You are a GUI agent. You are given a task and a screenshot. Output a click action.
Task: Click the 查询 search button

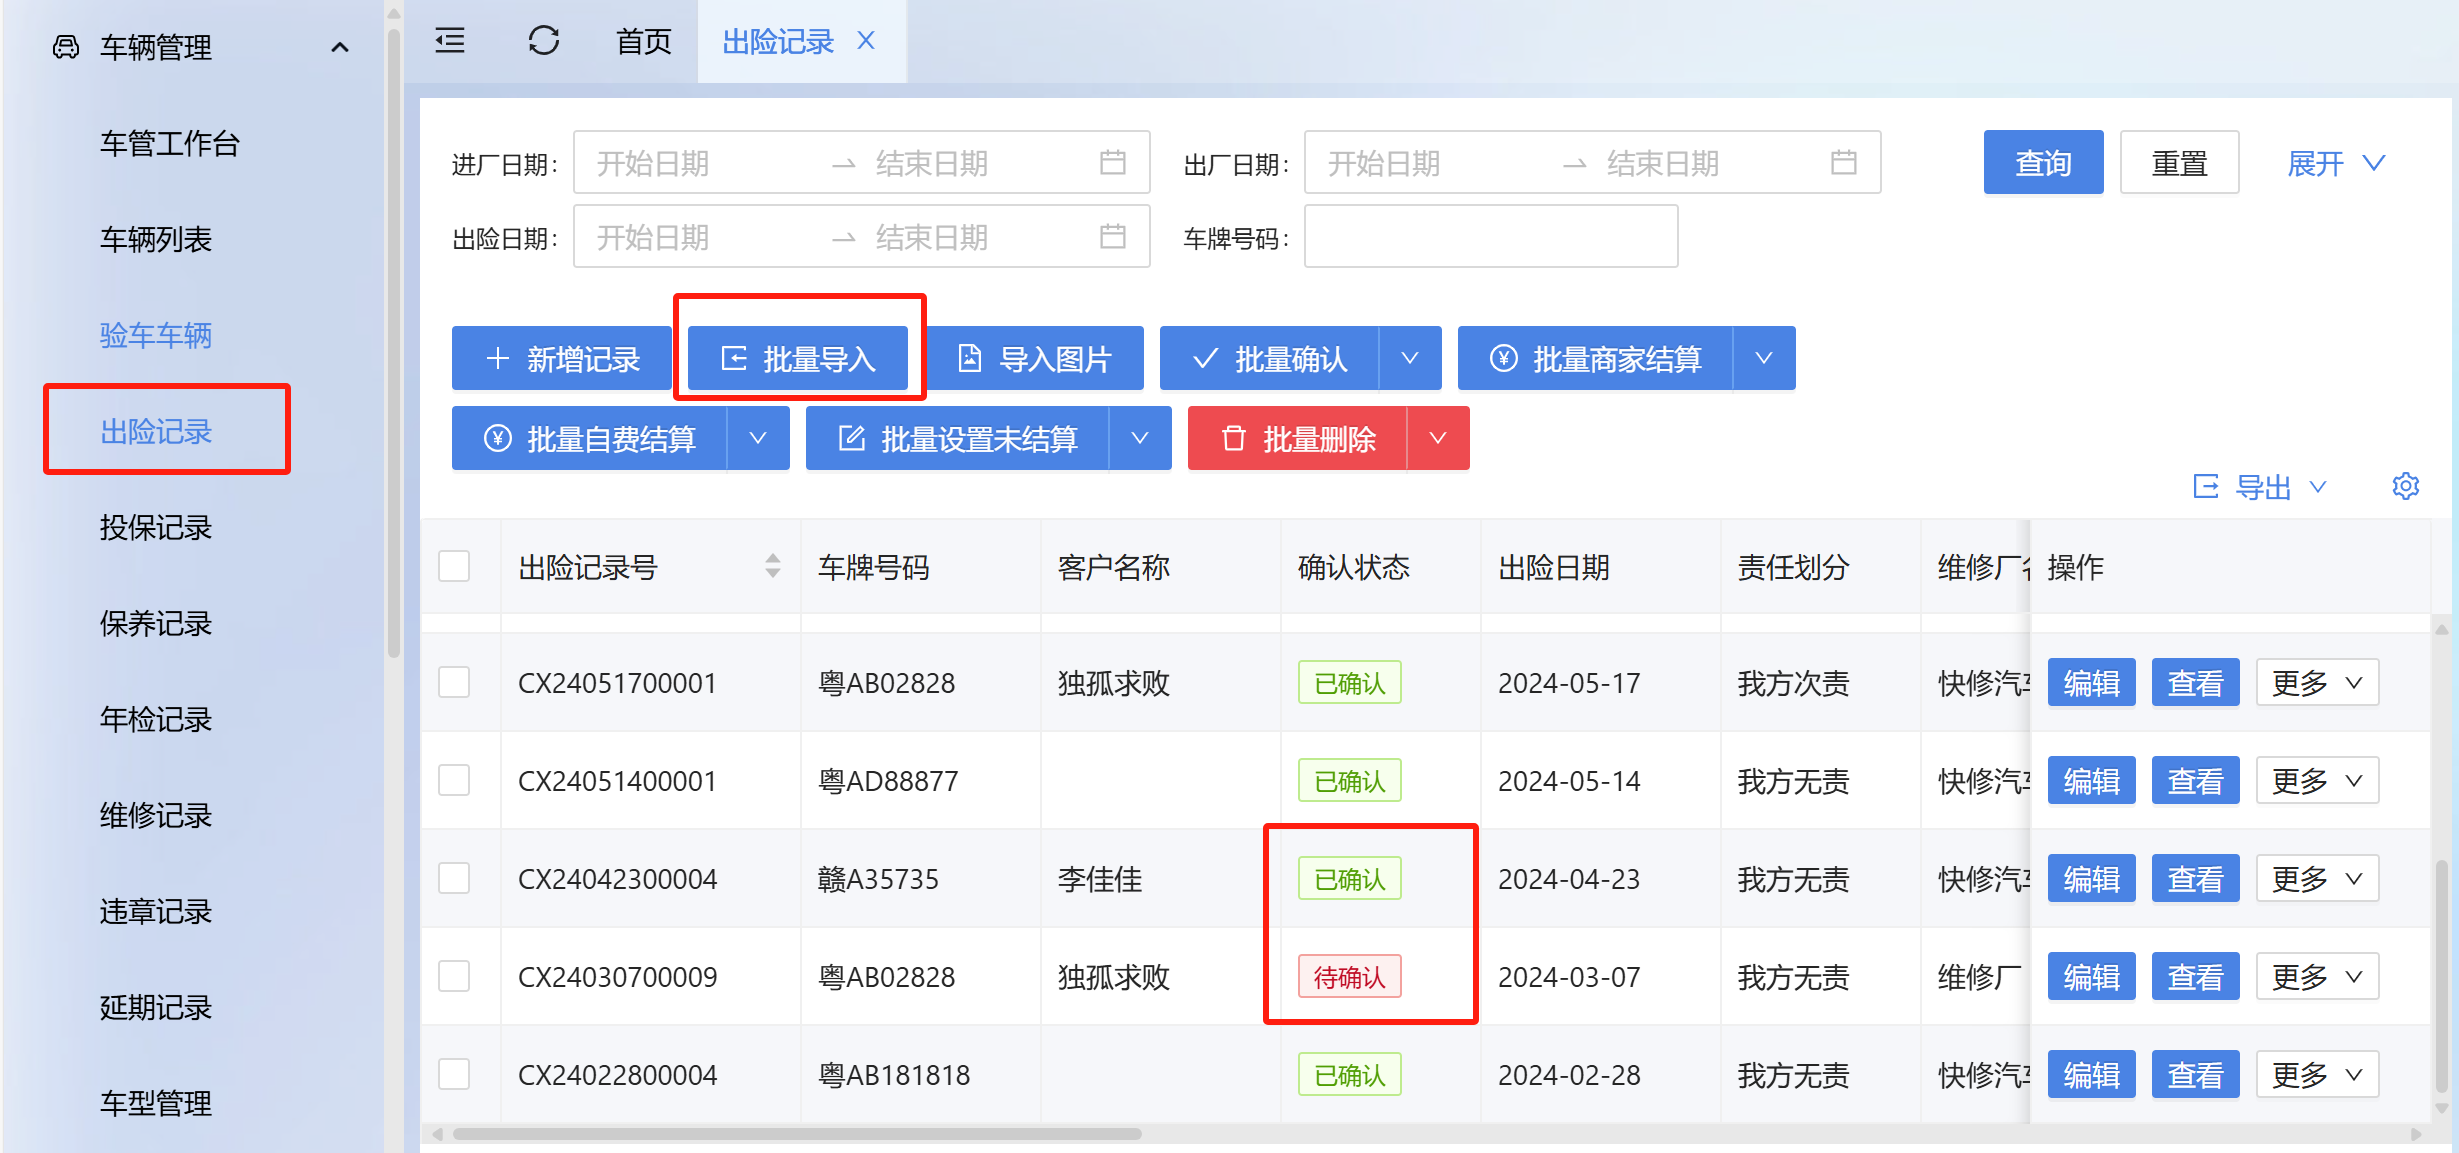2042,162
